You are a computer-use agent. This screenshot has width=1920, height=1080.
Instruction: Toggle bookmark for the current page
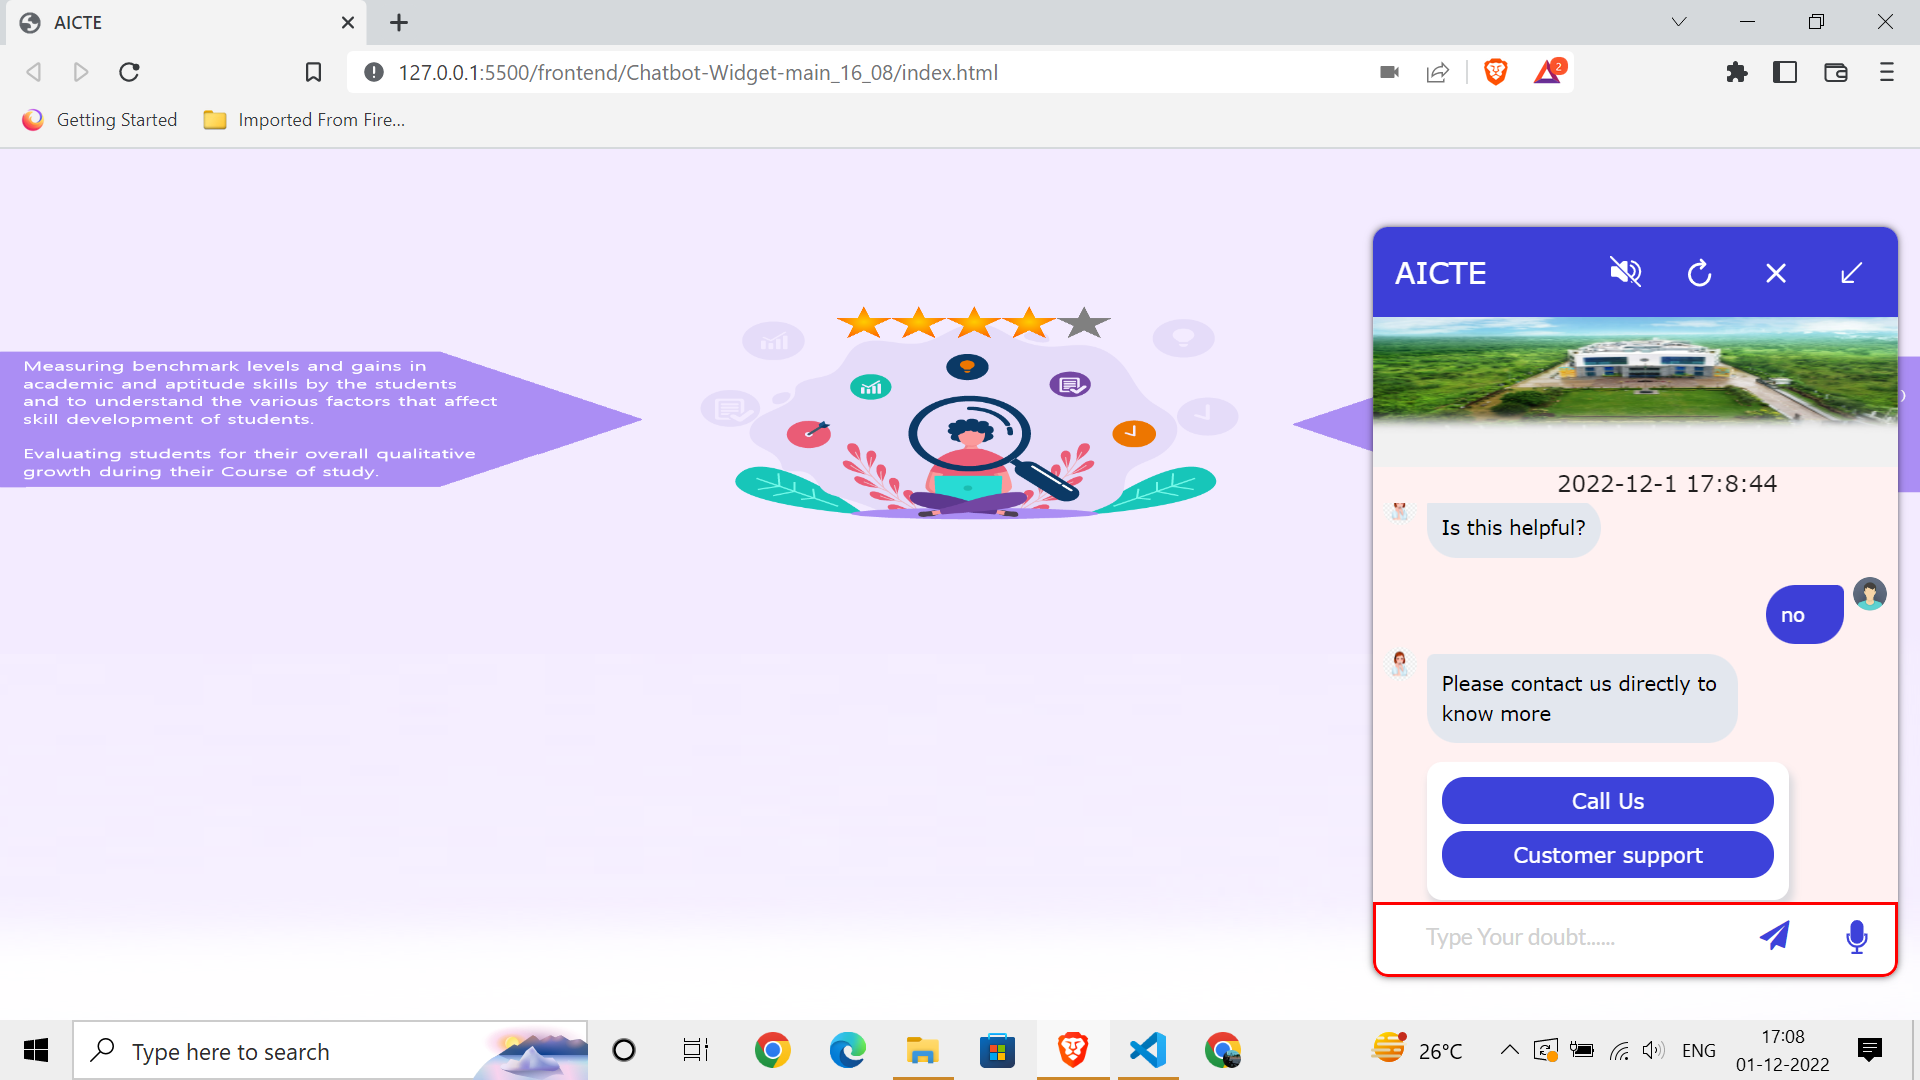313,71
